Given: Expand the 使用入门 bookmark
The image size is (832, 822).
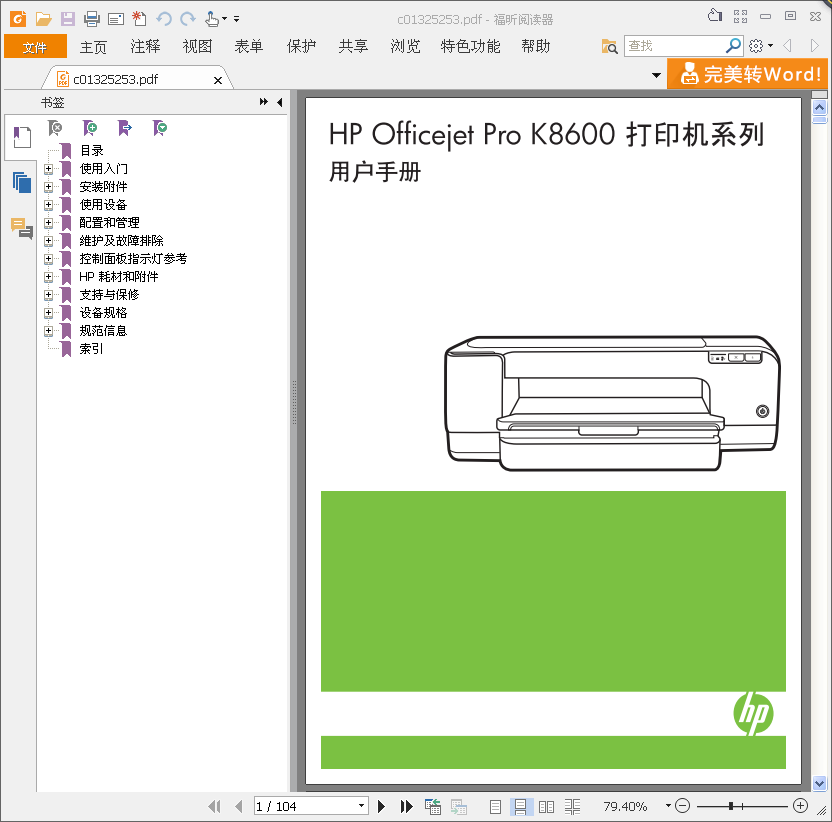Looking at the screenshot, I should click(48, 169).
